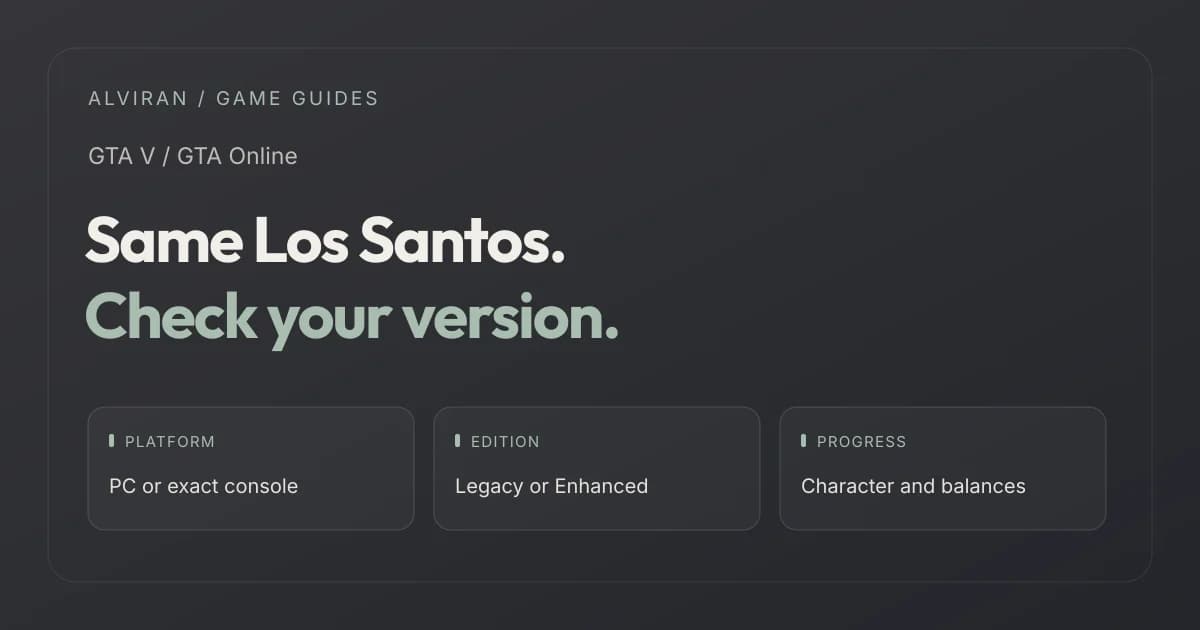Click the headline Same Los Santos.
The image size is (1200, 630).
(x=326, y=241)
